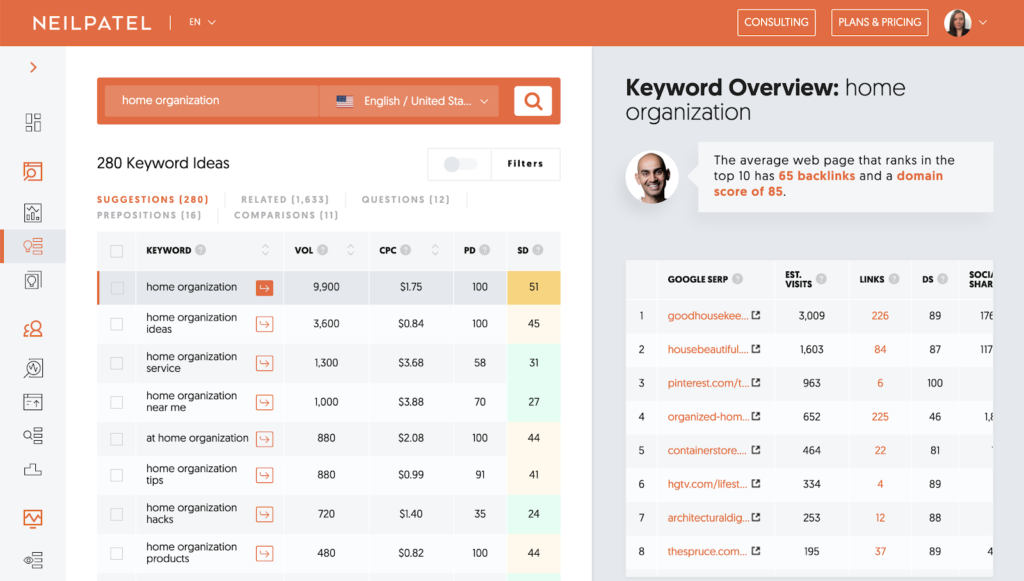1024x581 pixels.
Task: Check the box for home organization service
Action: [x=117, y=363]
